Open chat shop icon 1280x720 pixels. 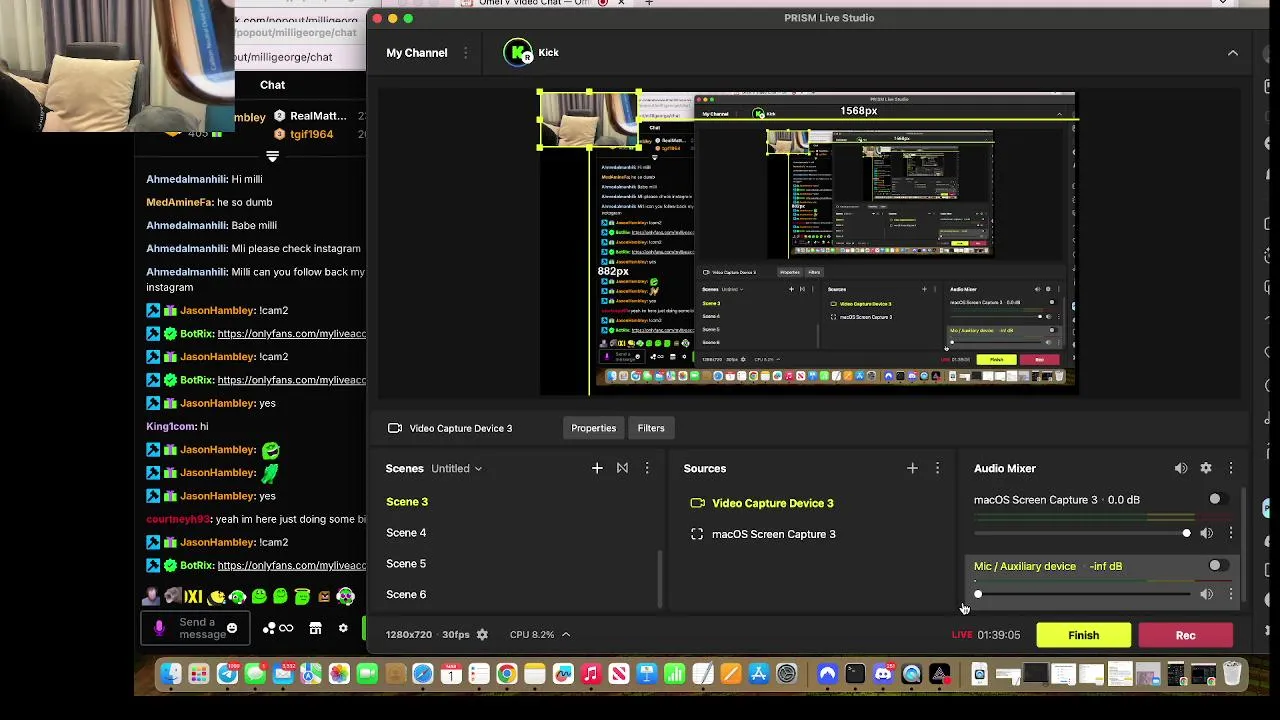pos(315,628)
